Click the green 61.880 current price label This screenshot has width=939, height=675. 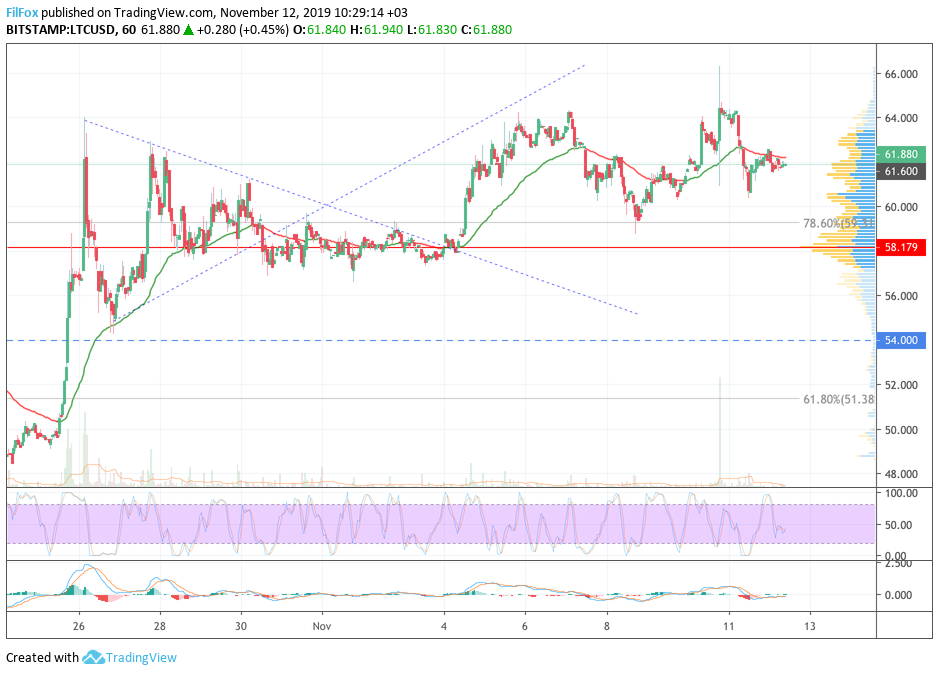(x=901, y=154)
